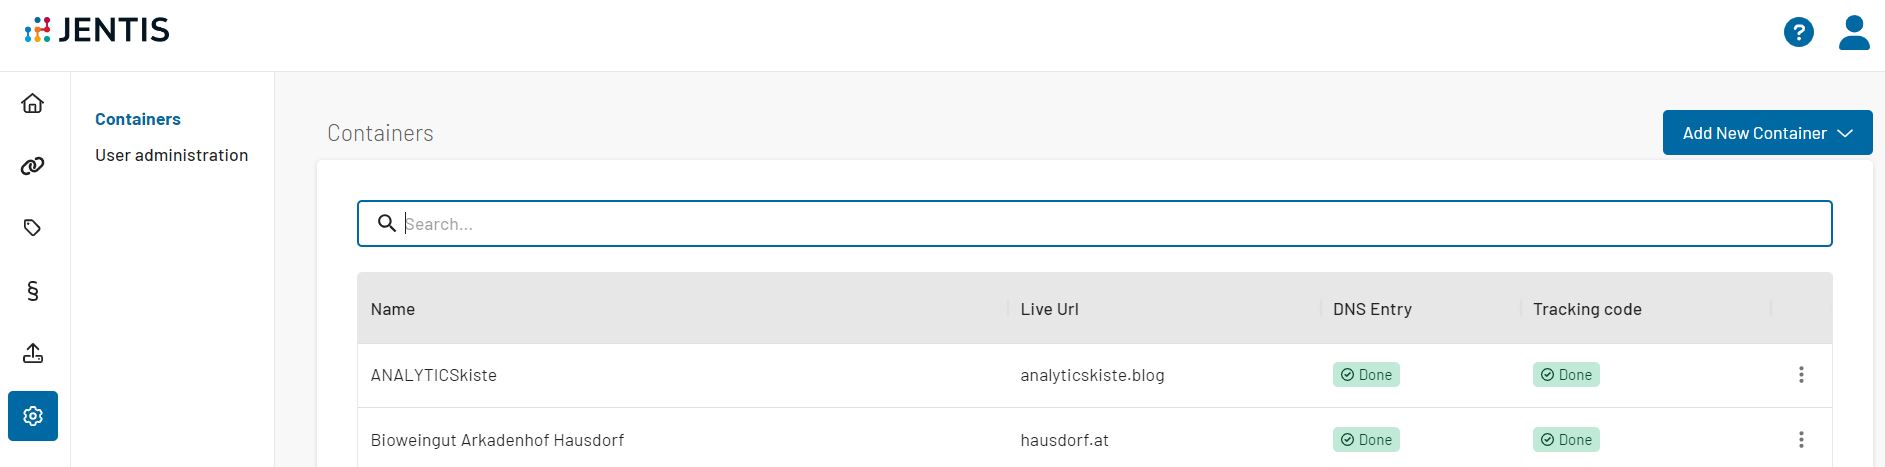Open the home icon in sidebar

tap(33, 103)
